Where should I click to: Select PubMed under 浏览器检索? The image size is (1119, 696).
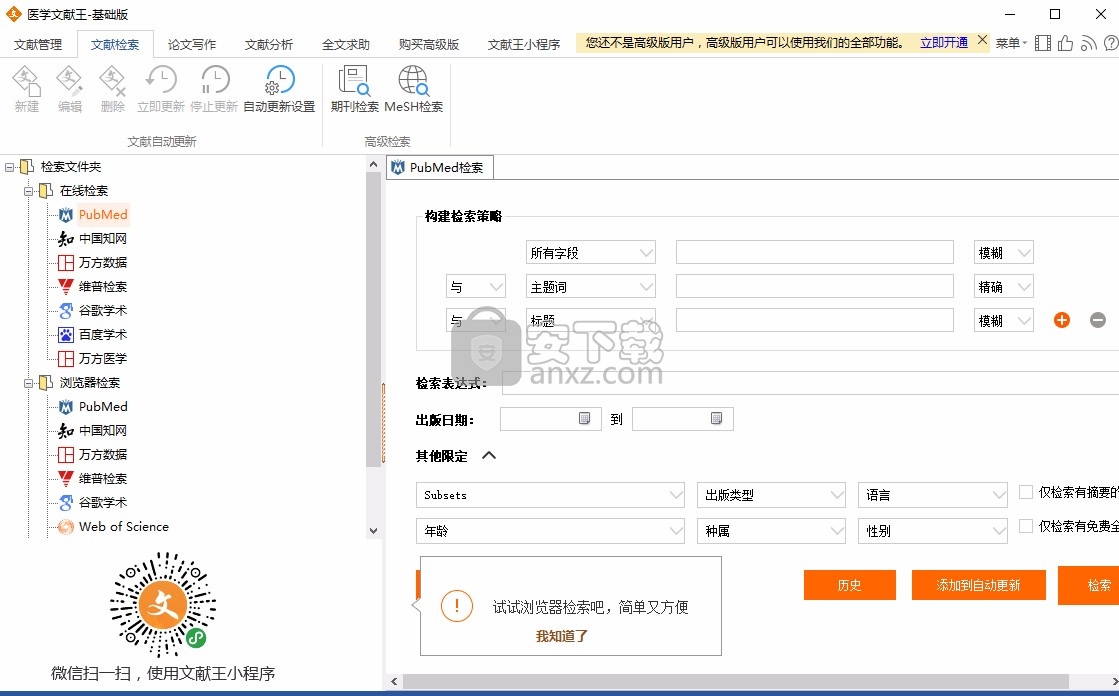103,406
